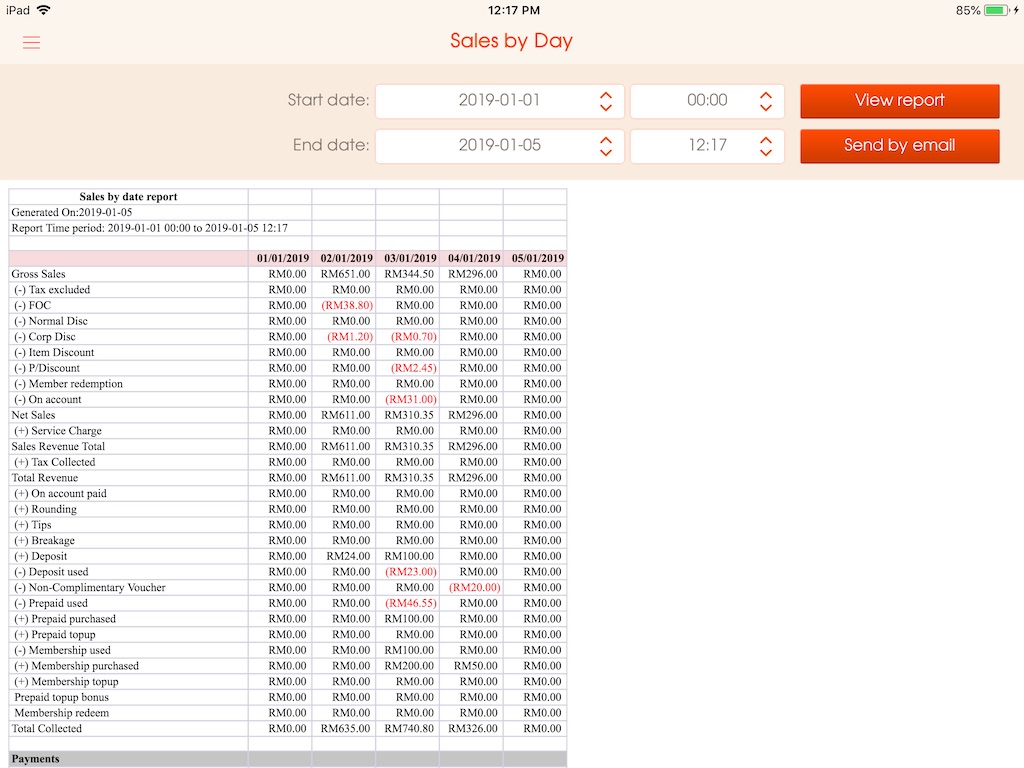The height and width of the screenshot is (768, 1024).
Task: Click the Net Sales row label
Action: coord(33,415)
